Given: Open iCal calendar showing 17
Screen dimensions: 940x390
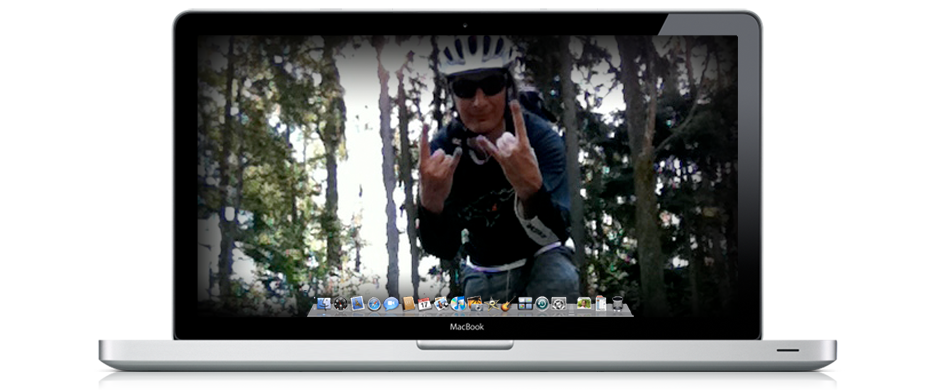Looking at the screenshot, I should pos(424,304).
